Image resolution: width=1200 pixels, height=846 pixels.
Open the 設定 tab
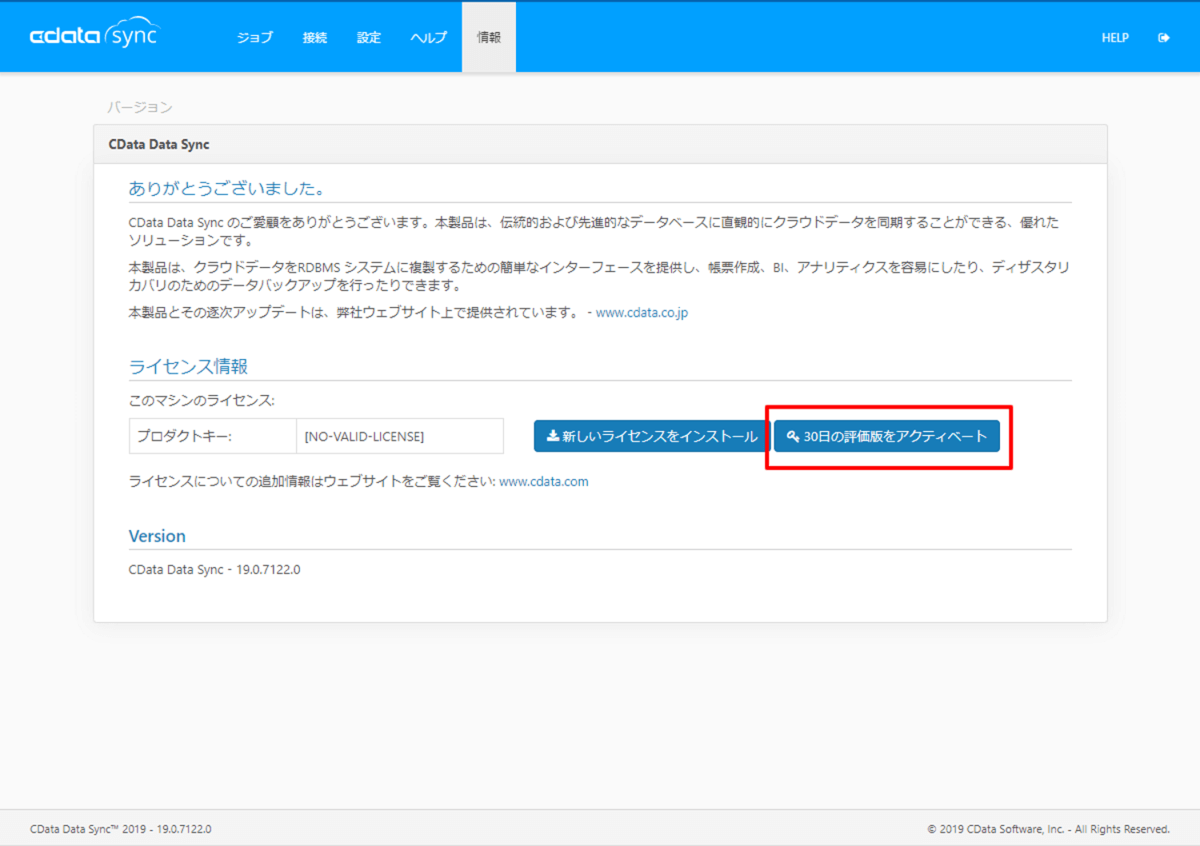point(369,37)
